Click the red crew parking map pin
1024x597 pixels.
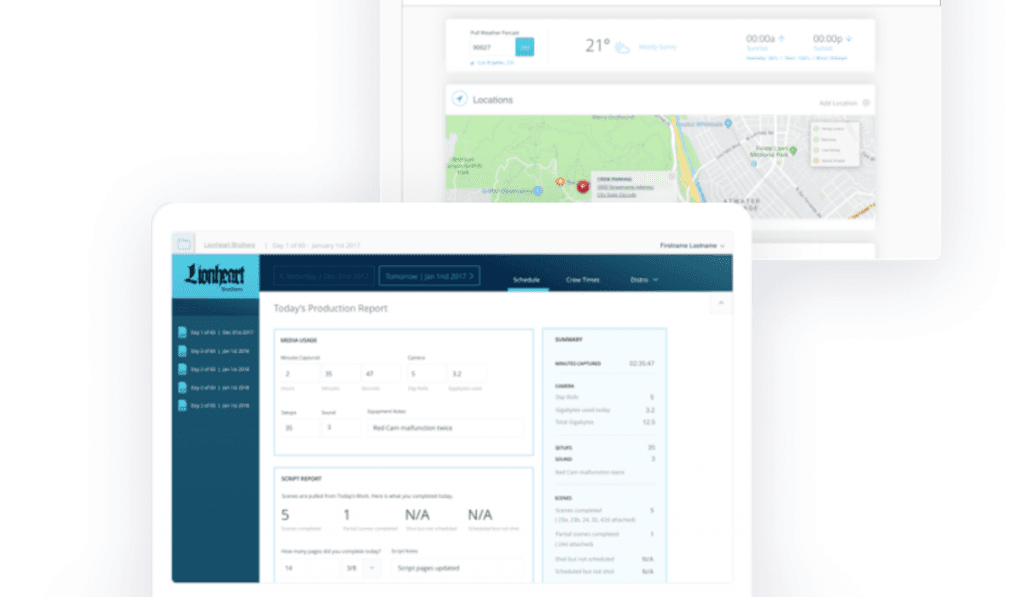click(x=582, y=186)
